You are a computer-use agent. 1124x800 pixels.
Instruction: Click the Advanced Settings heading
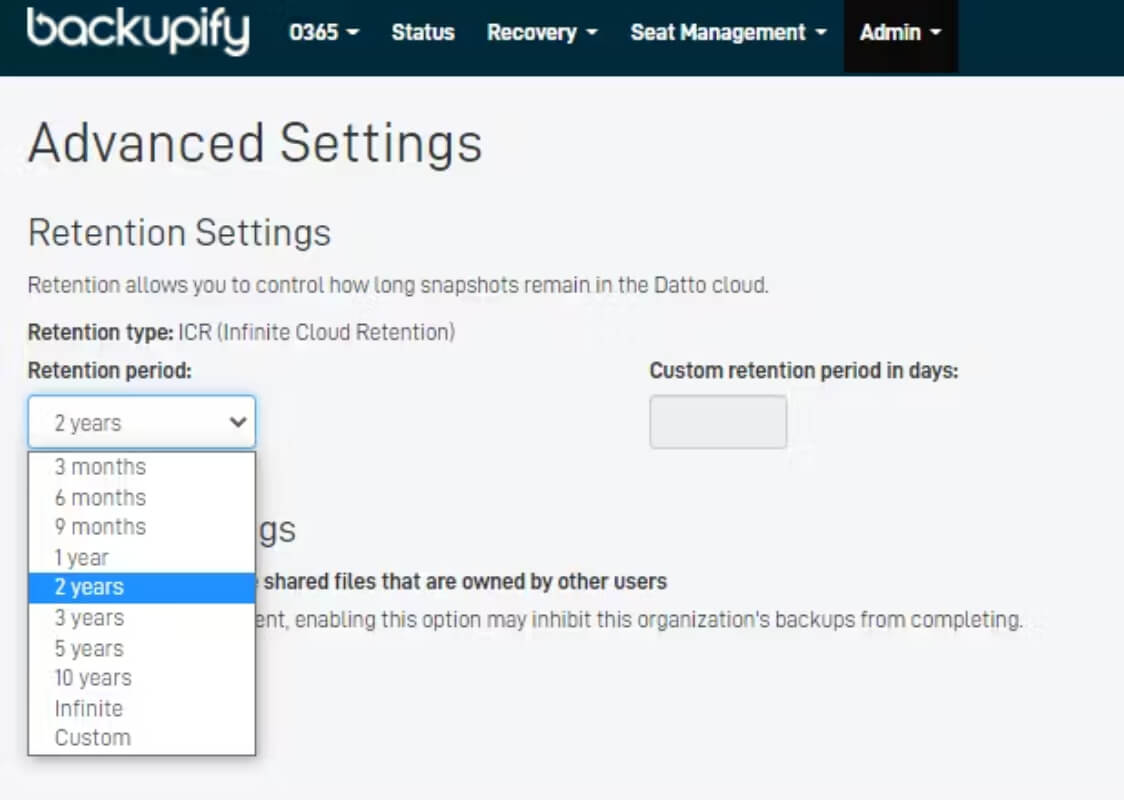click(255, 143)
